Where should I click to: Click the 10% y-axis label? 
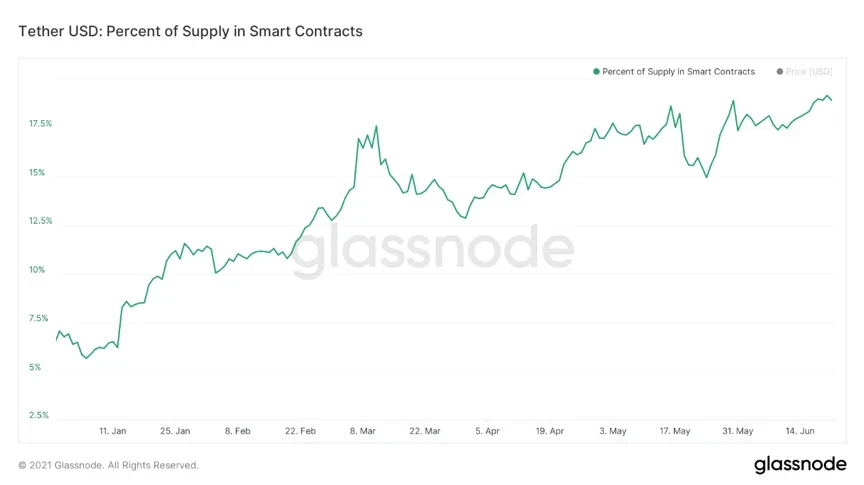point(37,270)
